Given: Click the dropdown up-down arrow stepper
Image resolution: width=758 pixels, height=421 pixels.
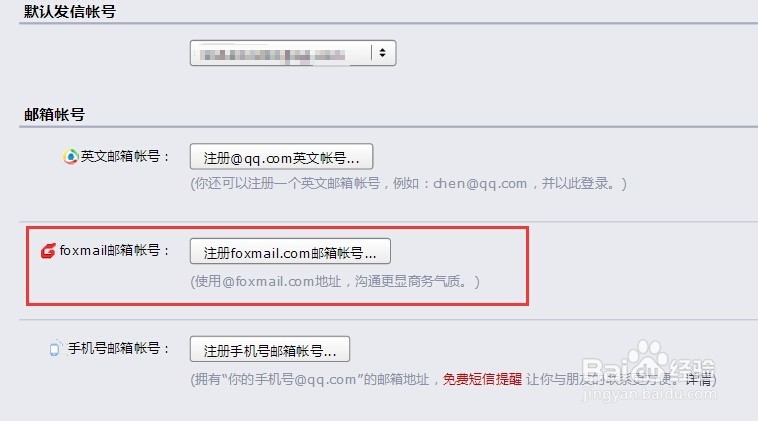Looking at the screenshot, I should tap(382, 53).
